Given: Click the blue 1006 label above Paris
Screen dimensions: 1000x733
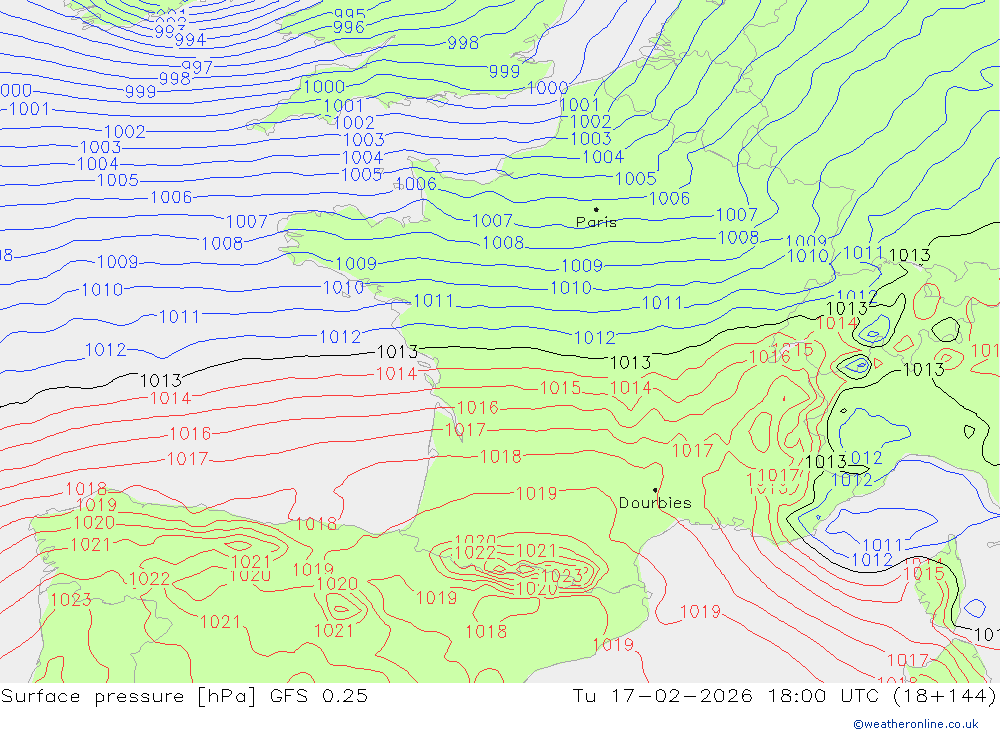Looking at the screenshot, I should 669,198.
